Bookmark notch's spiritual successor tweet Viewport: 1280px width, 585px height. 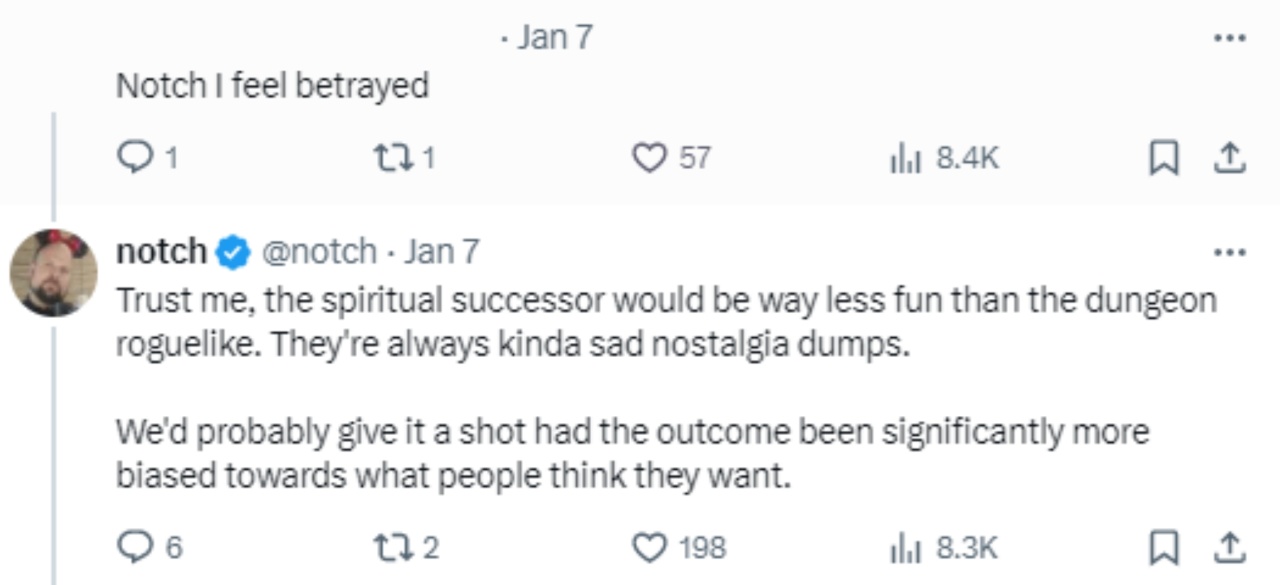pyautogui.click(x=1161, y=546)
